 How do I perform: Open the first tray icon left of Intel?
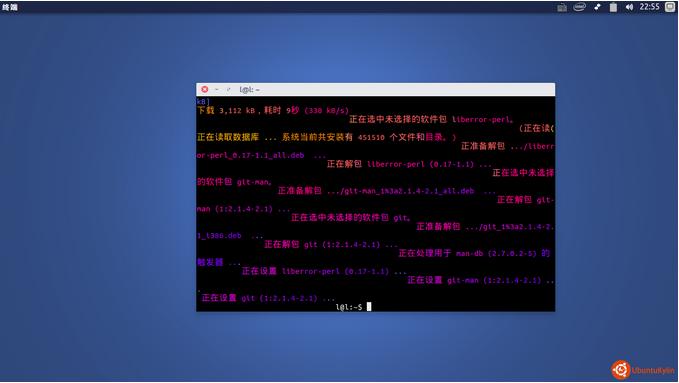[x=562, y=7]
